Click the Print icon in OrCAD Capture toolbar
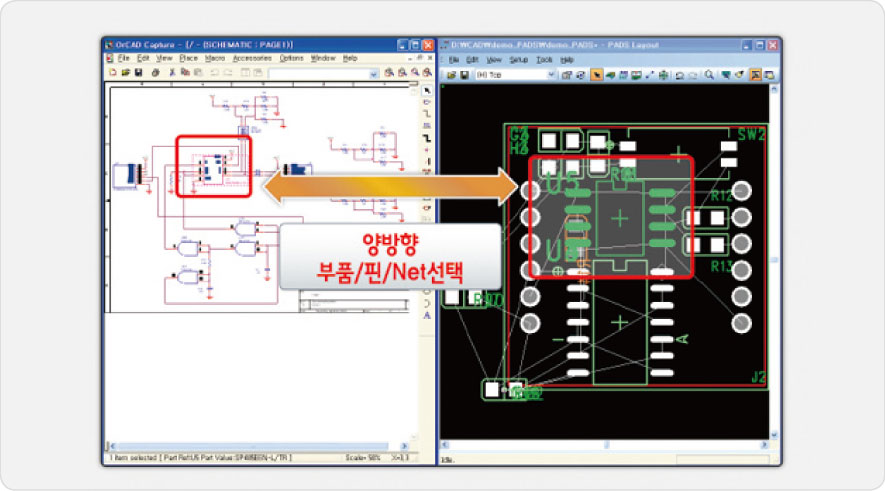This screenshot has height=491, width=885. coord(154,74)
